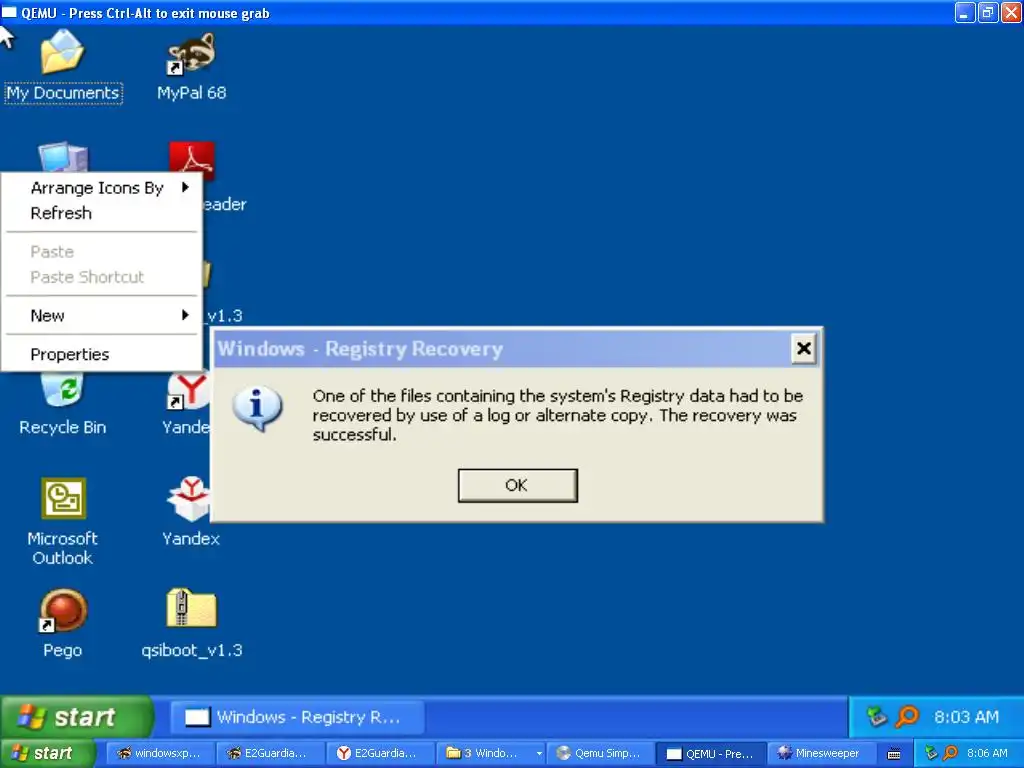1024x768 pixels.
Task: Select the Pego shortcut icon
Action: [63, 611]
